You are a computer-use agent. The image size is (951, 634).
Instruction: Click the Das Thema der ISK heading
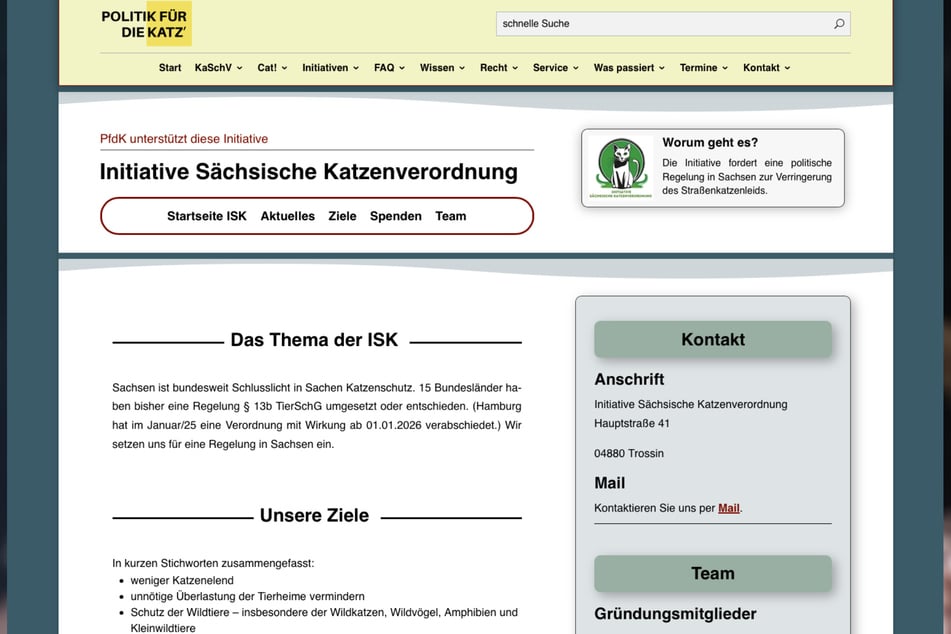pos(314,340)
